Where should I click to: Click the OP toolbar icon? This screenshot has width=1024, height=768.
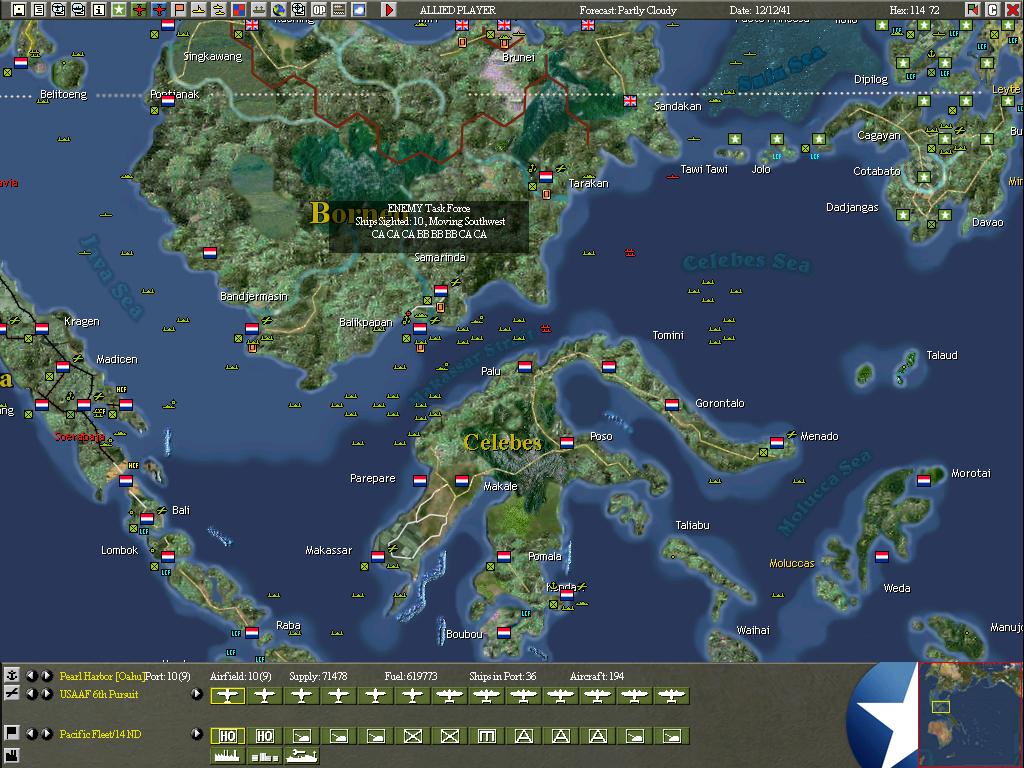(x=319, y=9)
